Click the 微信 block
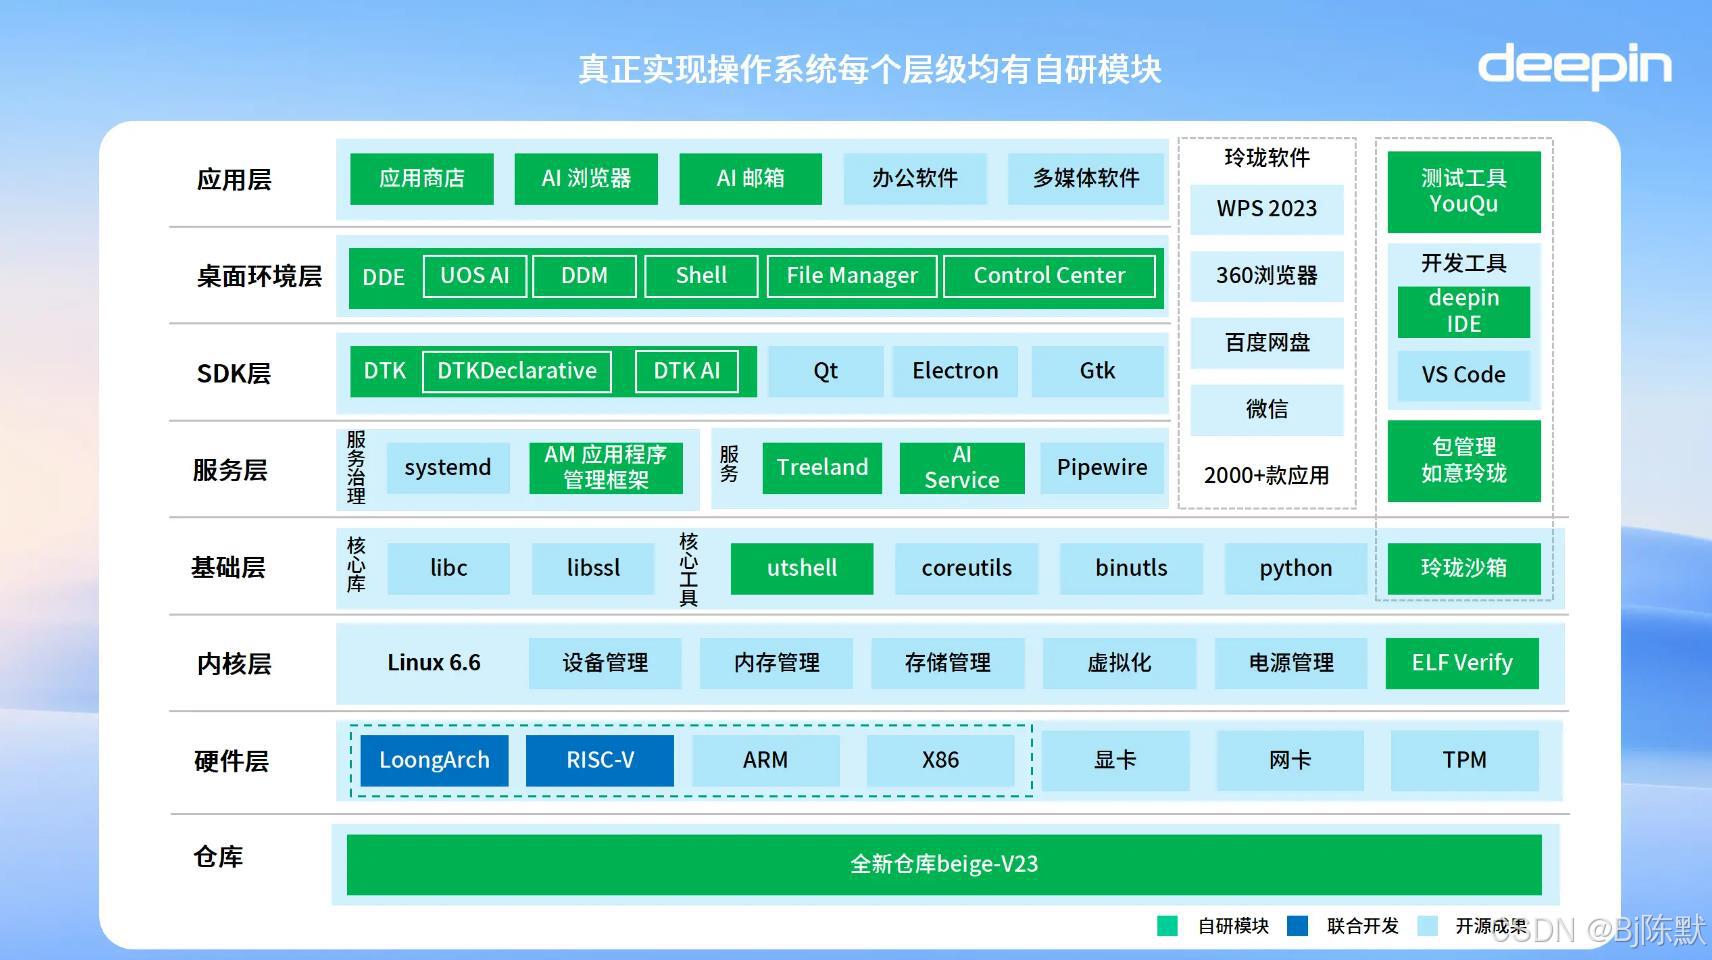 (1267, 410)
